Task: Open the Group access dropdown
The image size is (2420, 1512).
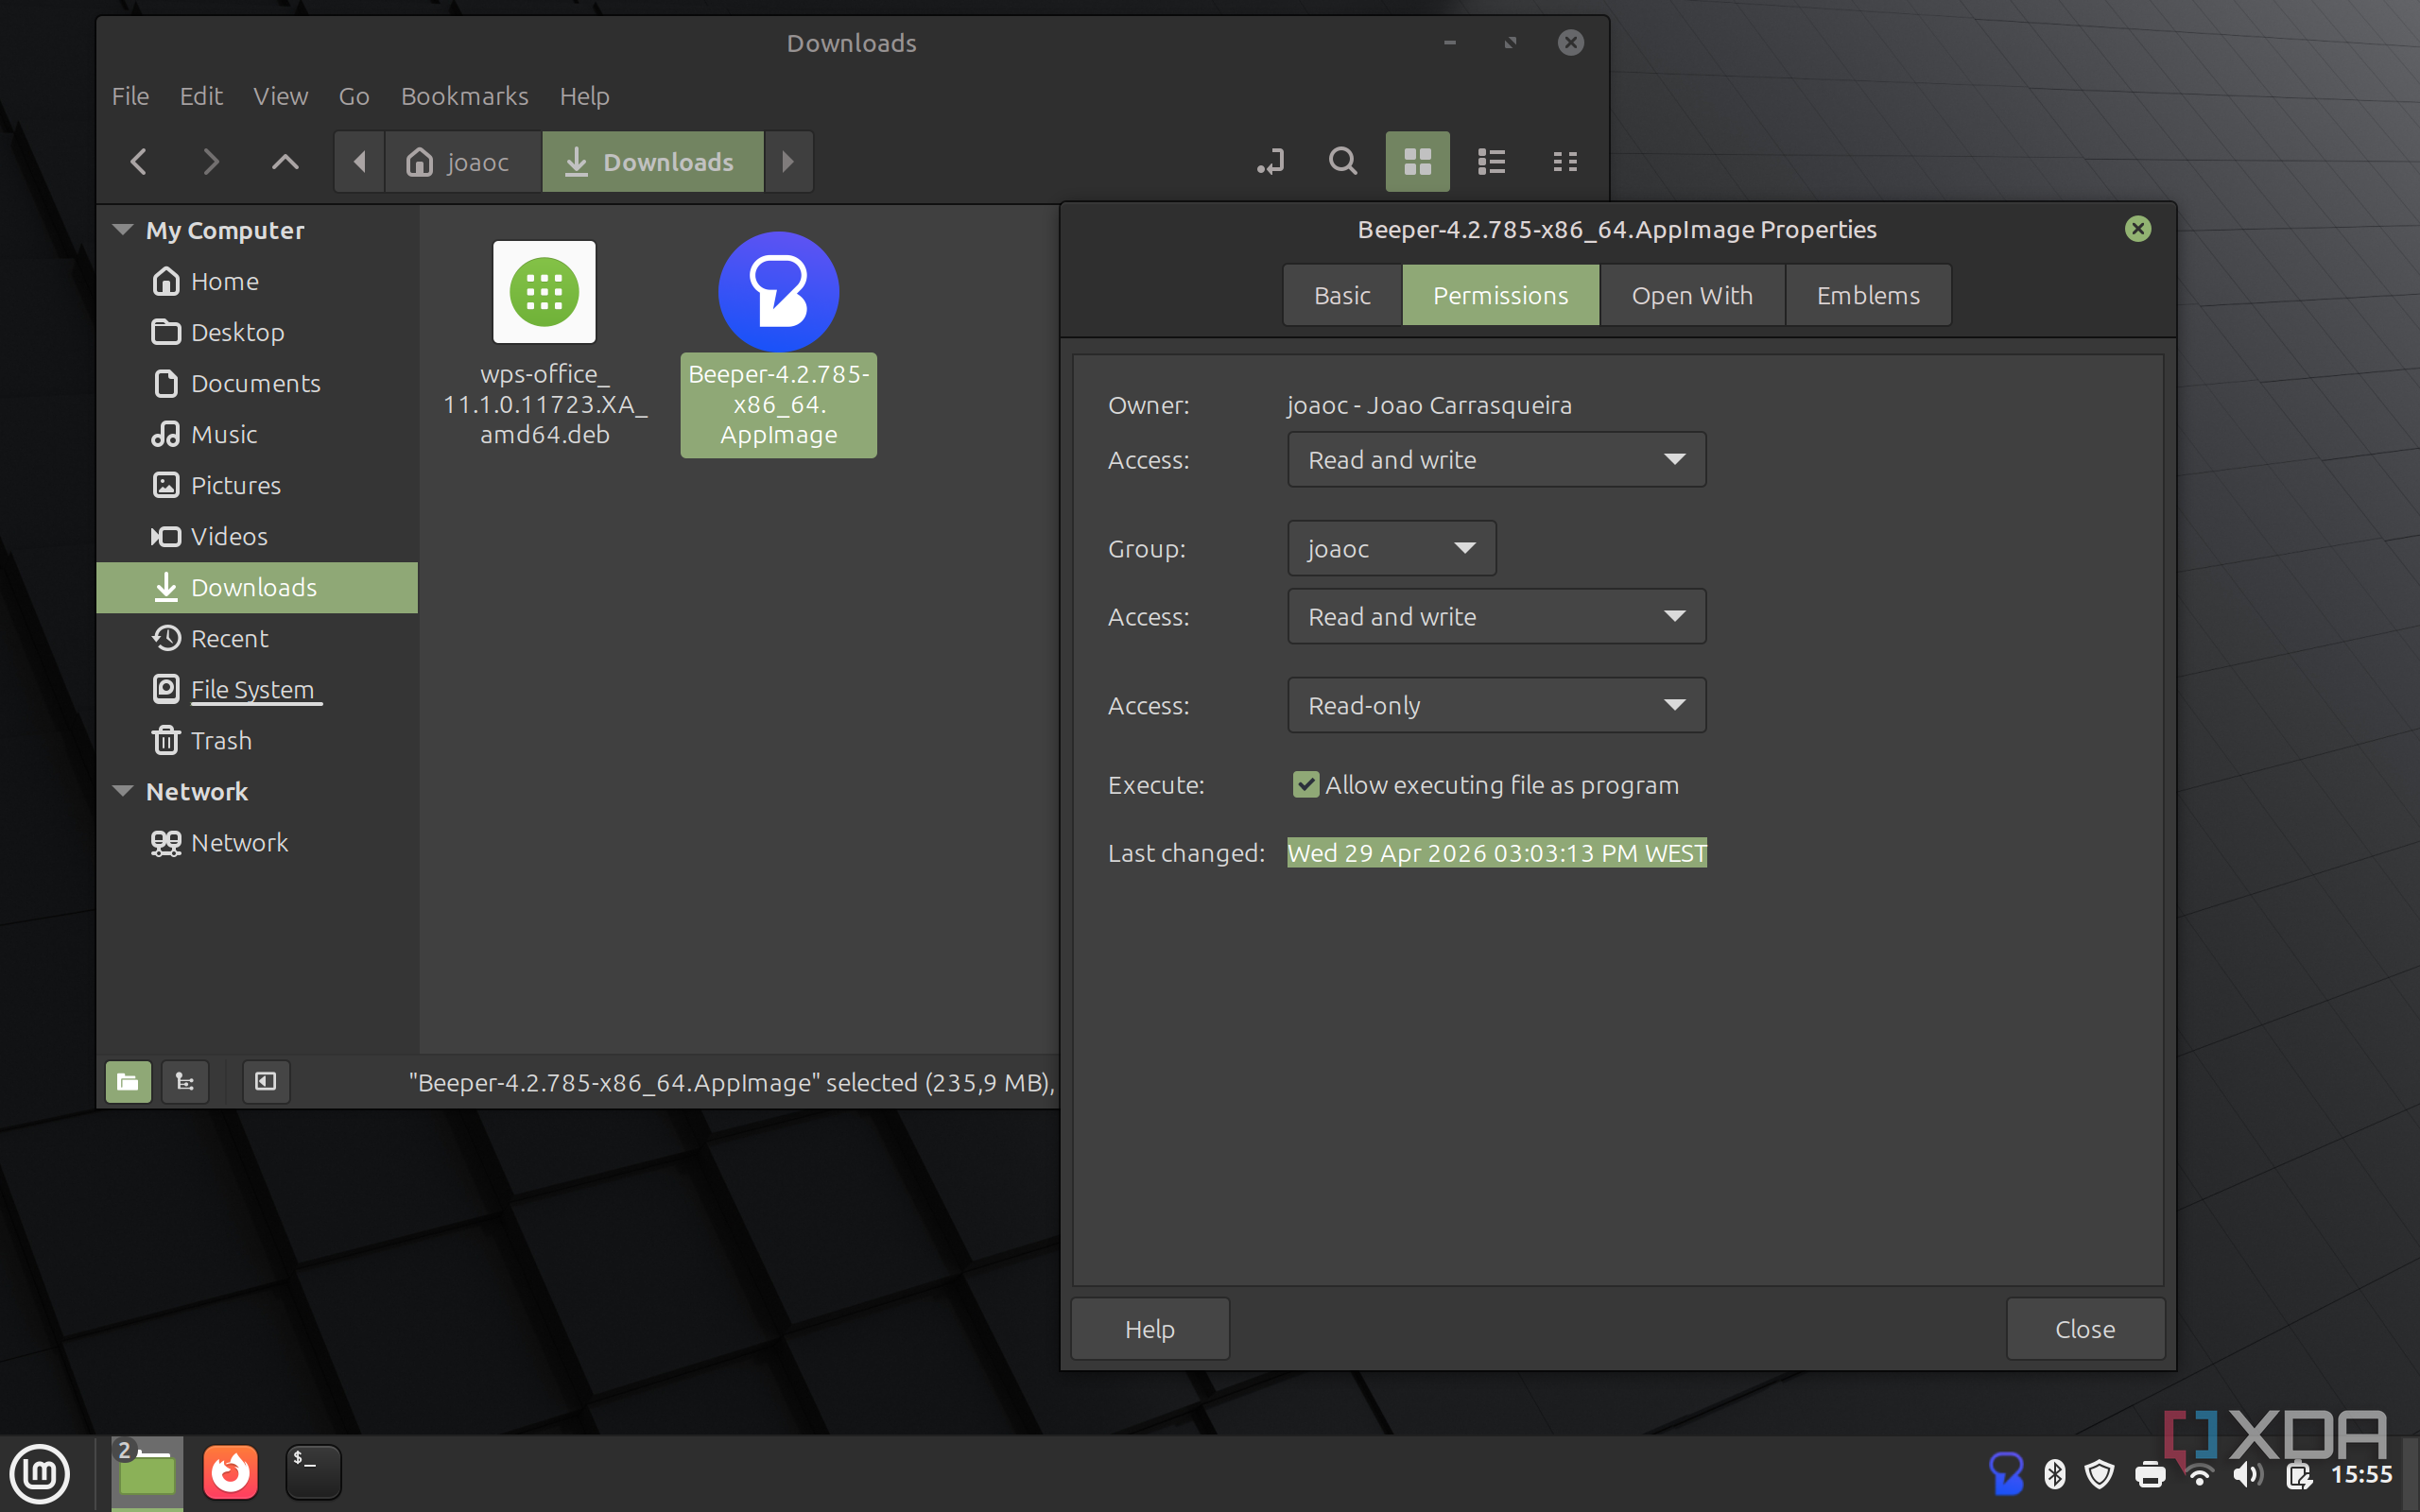Action: (1496, 617)
